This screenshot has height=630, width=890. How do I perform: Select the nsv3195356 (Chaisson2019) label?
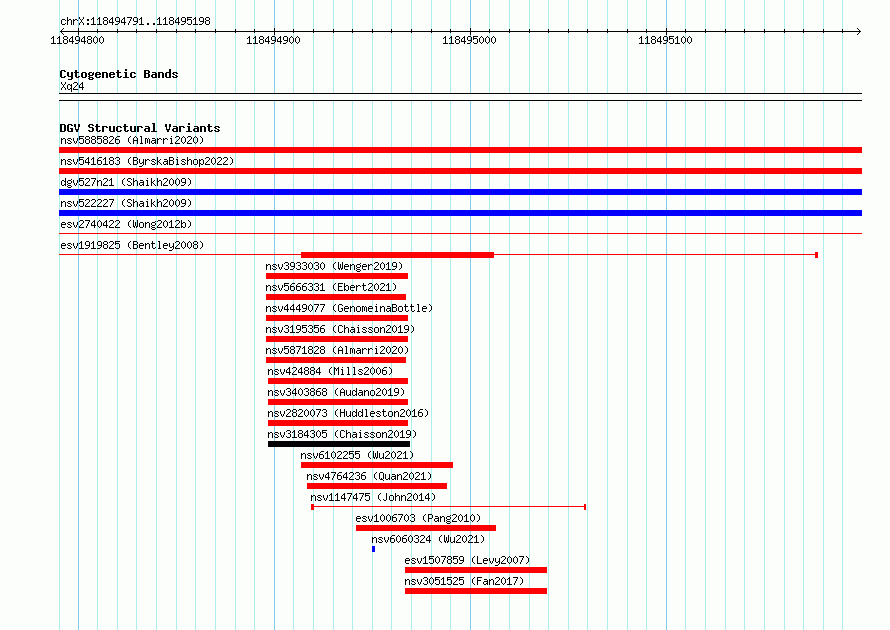[340, 329]
